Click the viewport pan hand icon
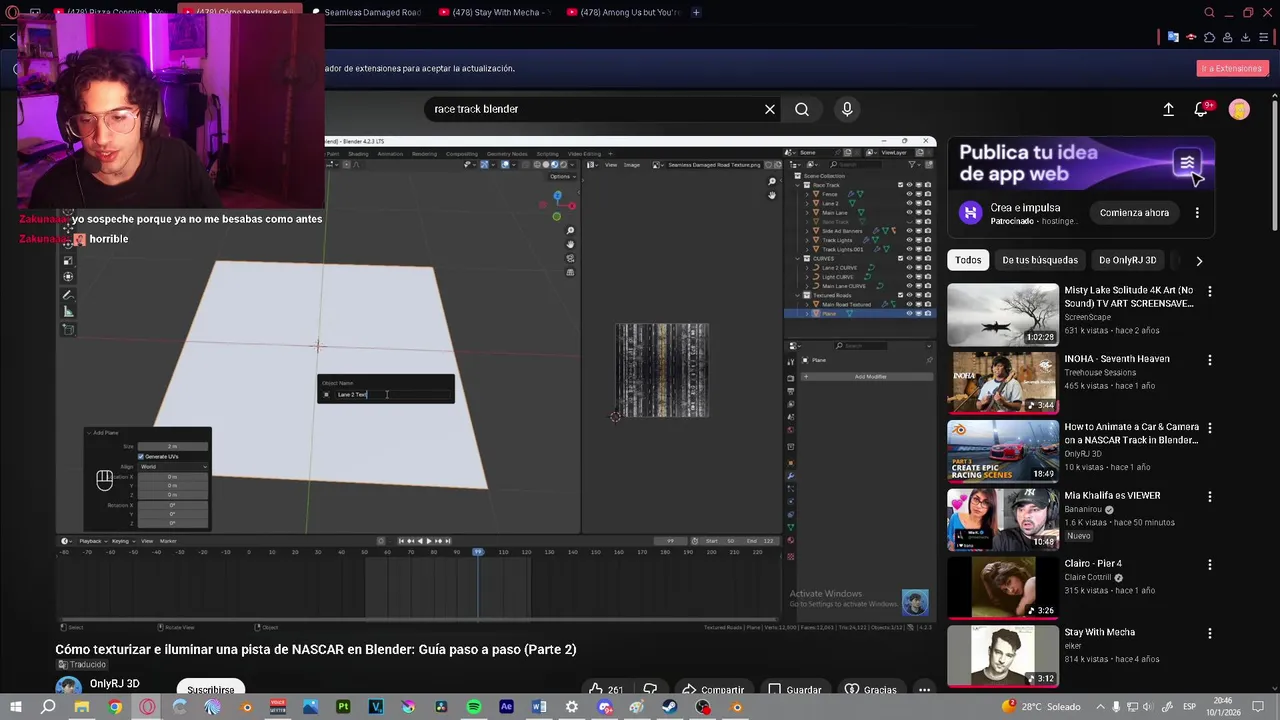1280x720 pixels. (570, 244)
